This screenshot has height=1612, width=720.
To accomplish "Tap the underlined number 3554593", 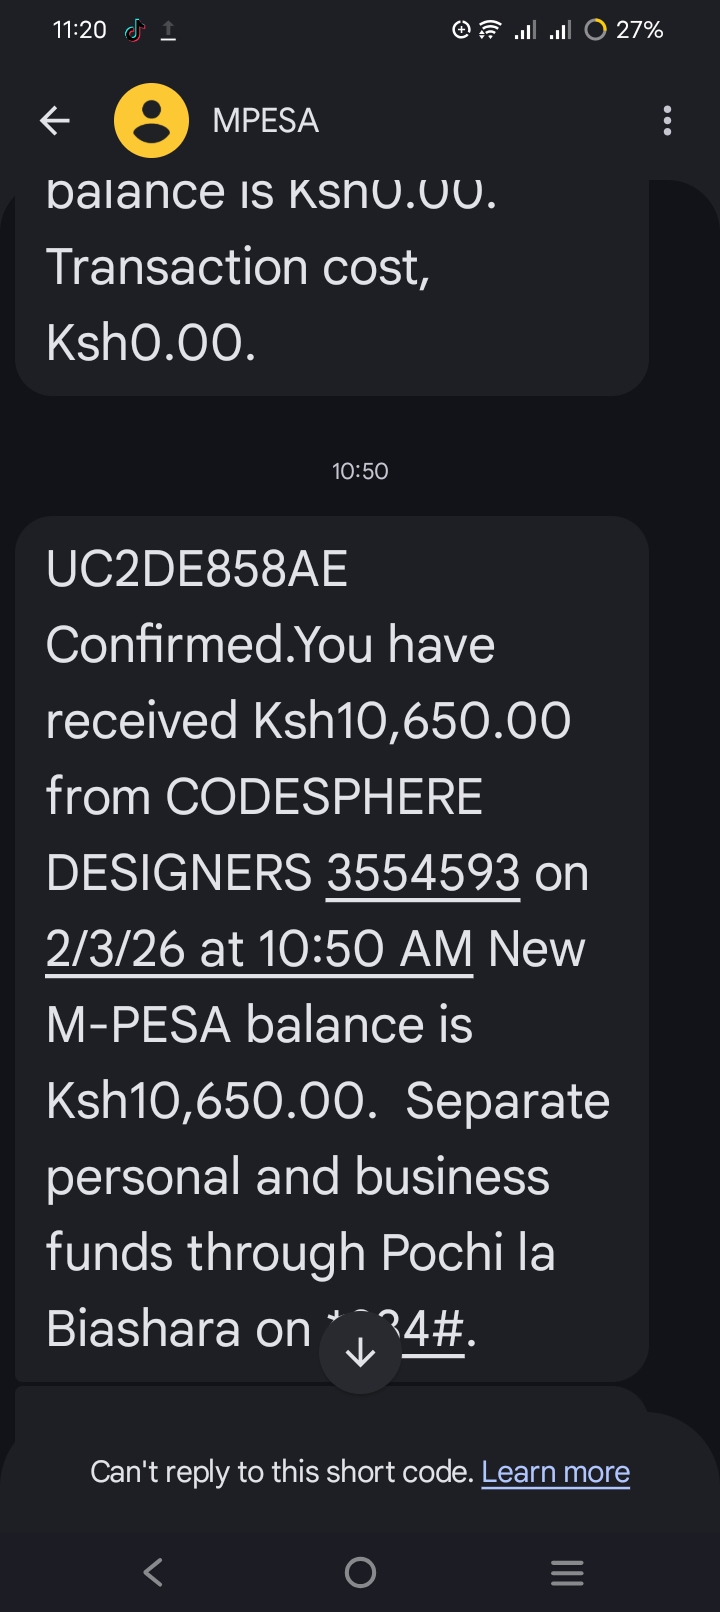I will tap(423, 873).
